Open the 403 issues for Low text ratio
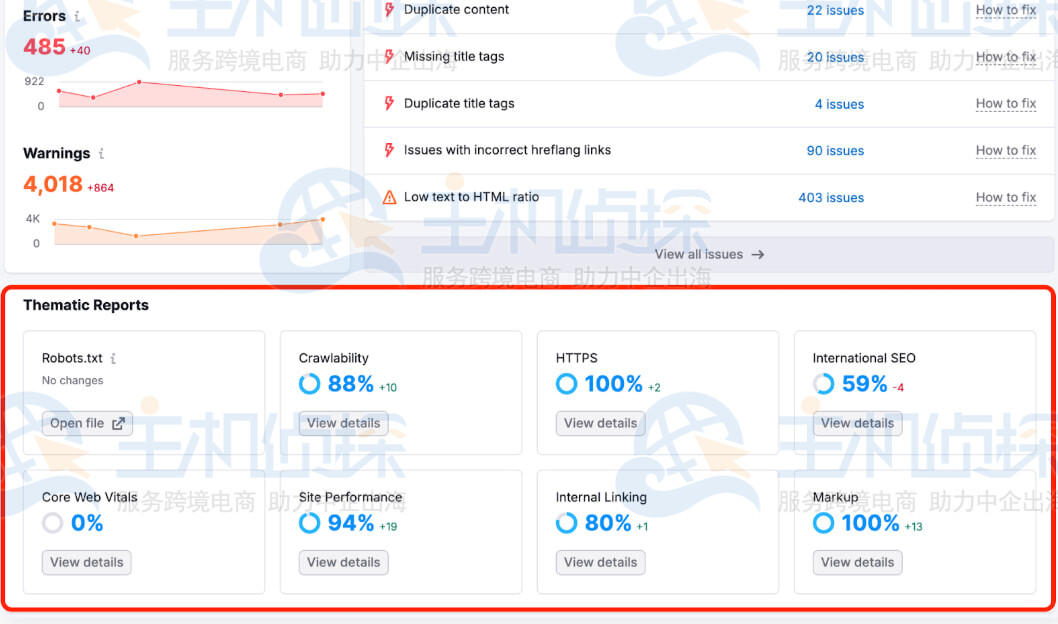Image resolution: width=1058 pixels, height=624 pixels. pyautogui.click(x=831, y=198)
